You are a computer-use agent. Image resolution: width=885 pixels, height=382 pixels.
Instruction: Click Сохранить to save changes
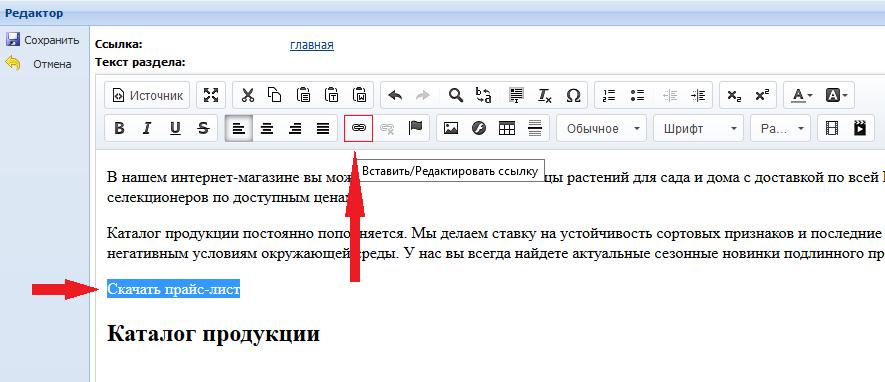(42, 40)
